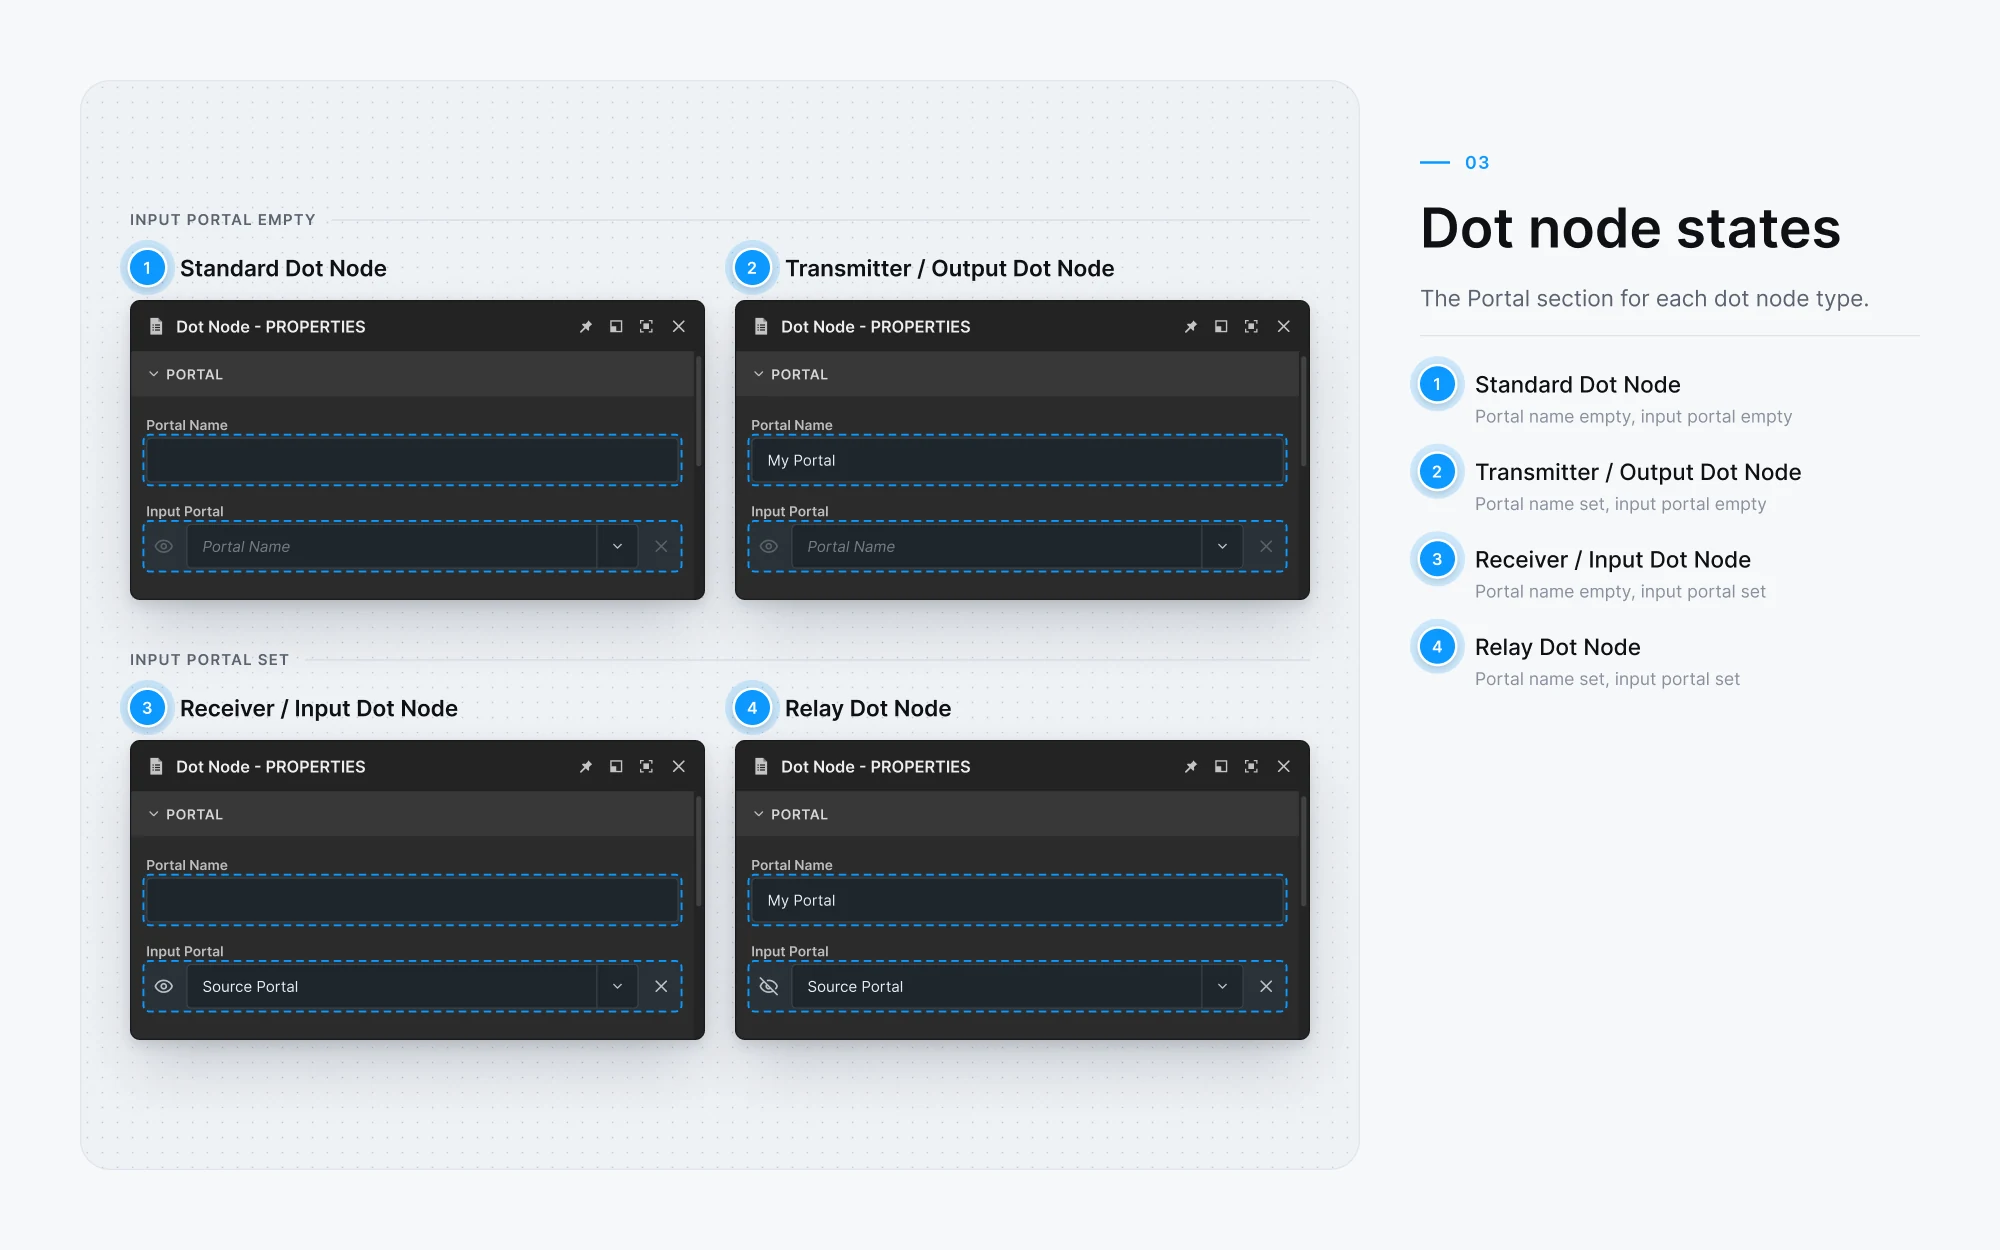2000x1250 pixels.
Task: Click document icon in Transmitter / Output panel header
Action: click(x=761, y=327)
